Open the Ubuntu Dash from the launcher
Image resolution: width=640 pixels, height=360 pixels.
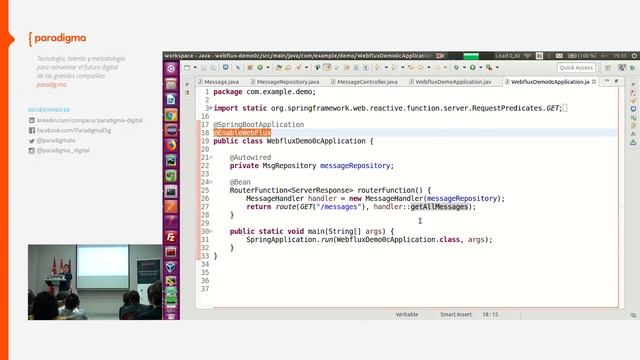[x=171, y=69]
